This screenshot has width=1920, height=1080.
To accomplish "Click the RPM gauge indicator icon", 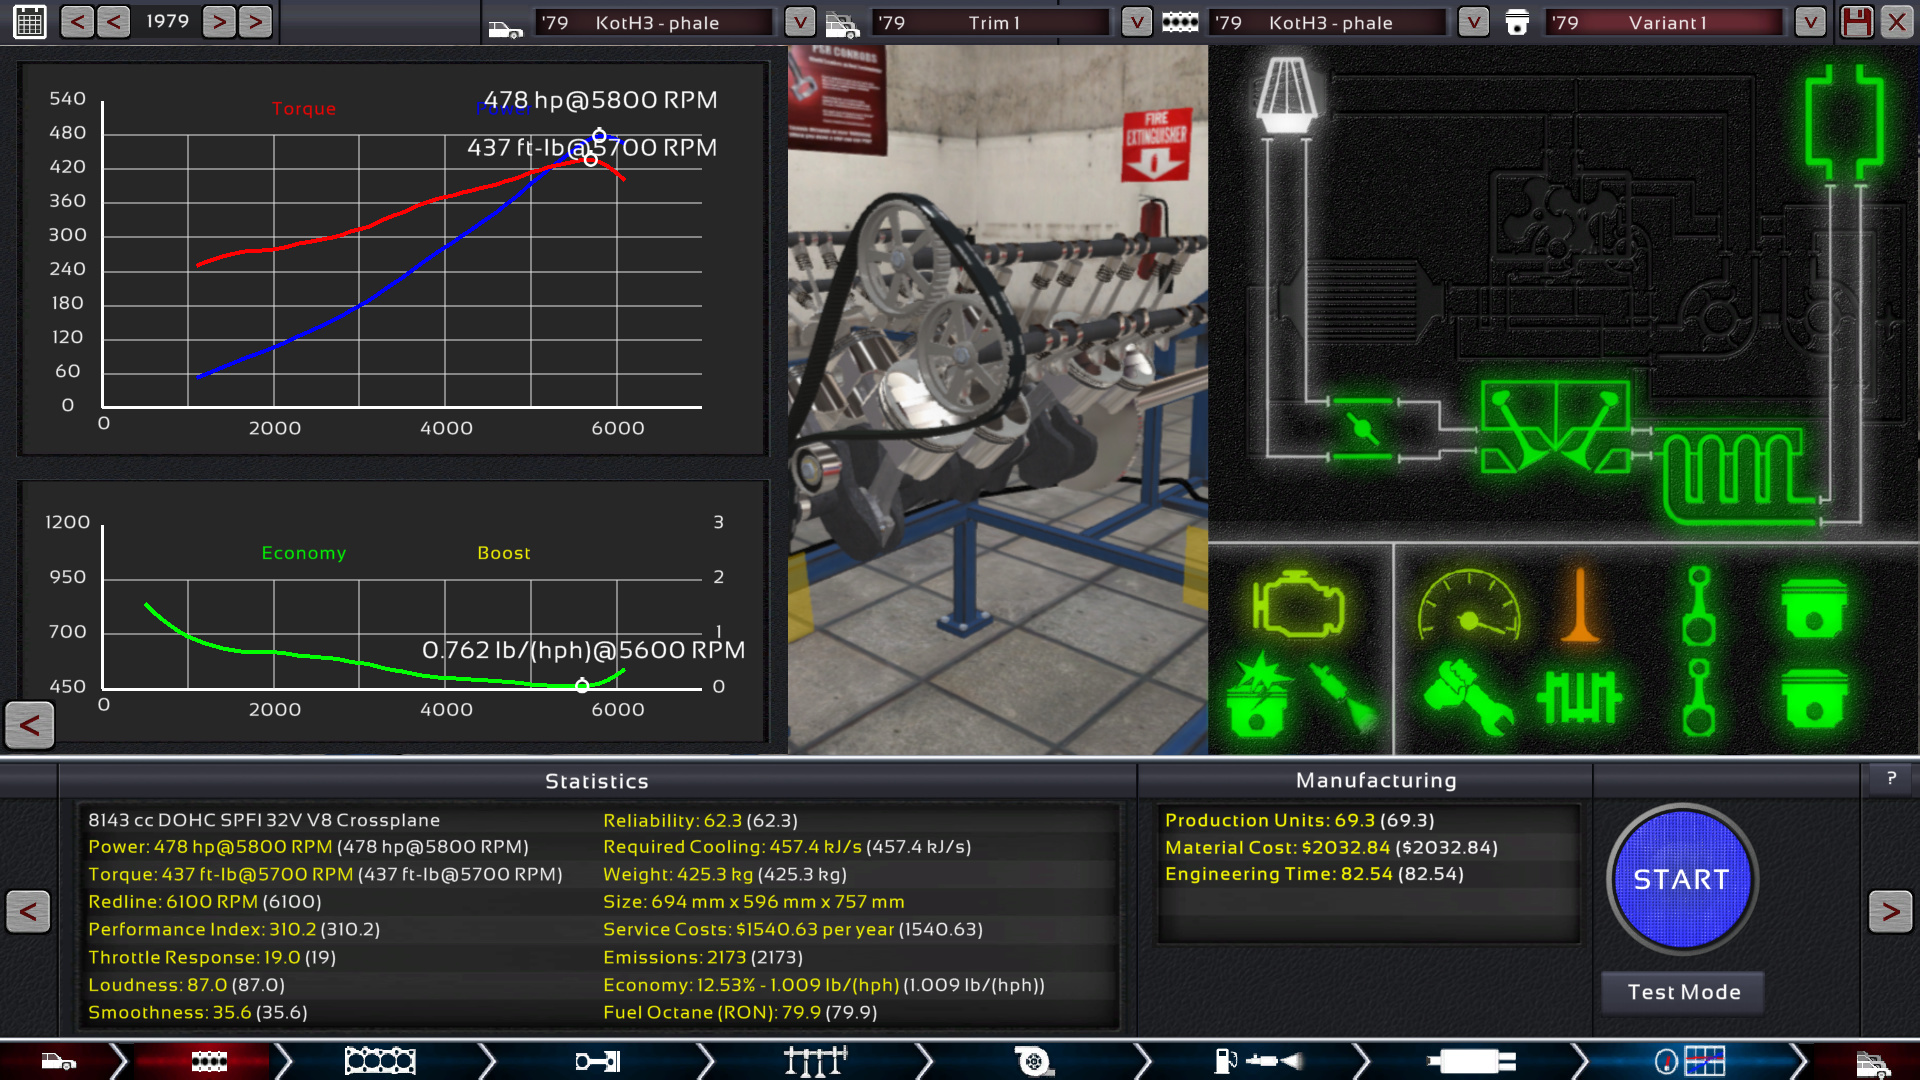I will [1468, 606].
